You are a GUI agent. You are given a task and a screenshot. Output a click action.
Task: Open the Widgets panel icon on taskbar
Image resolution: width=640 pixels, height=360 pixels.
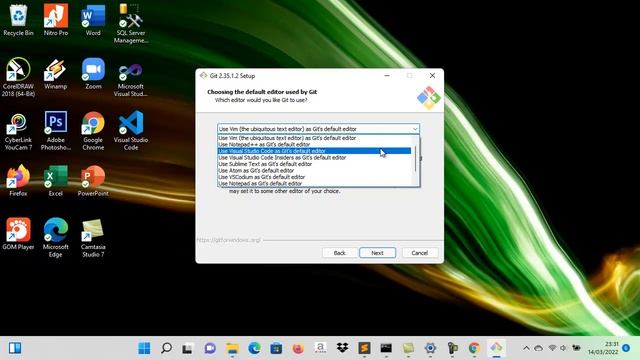pyautogui.click(x=15, y=348)
